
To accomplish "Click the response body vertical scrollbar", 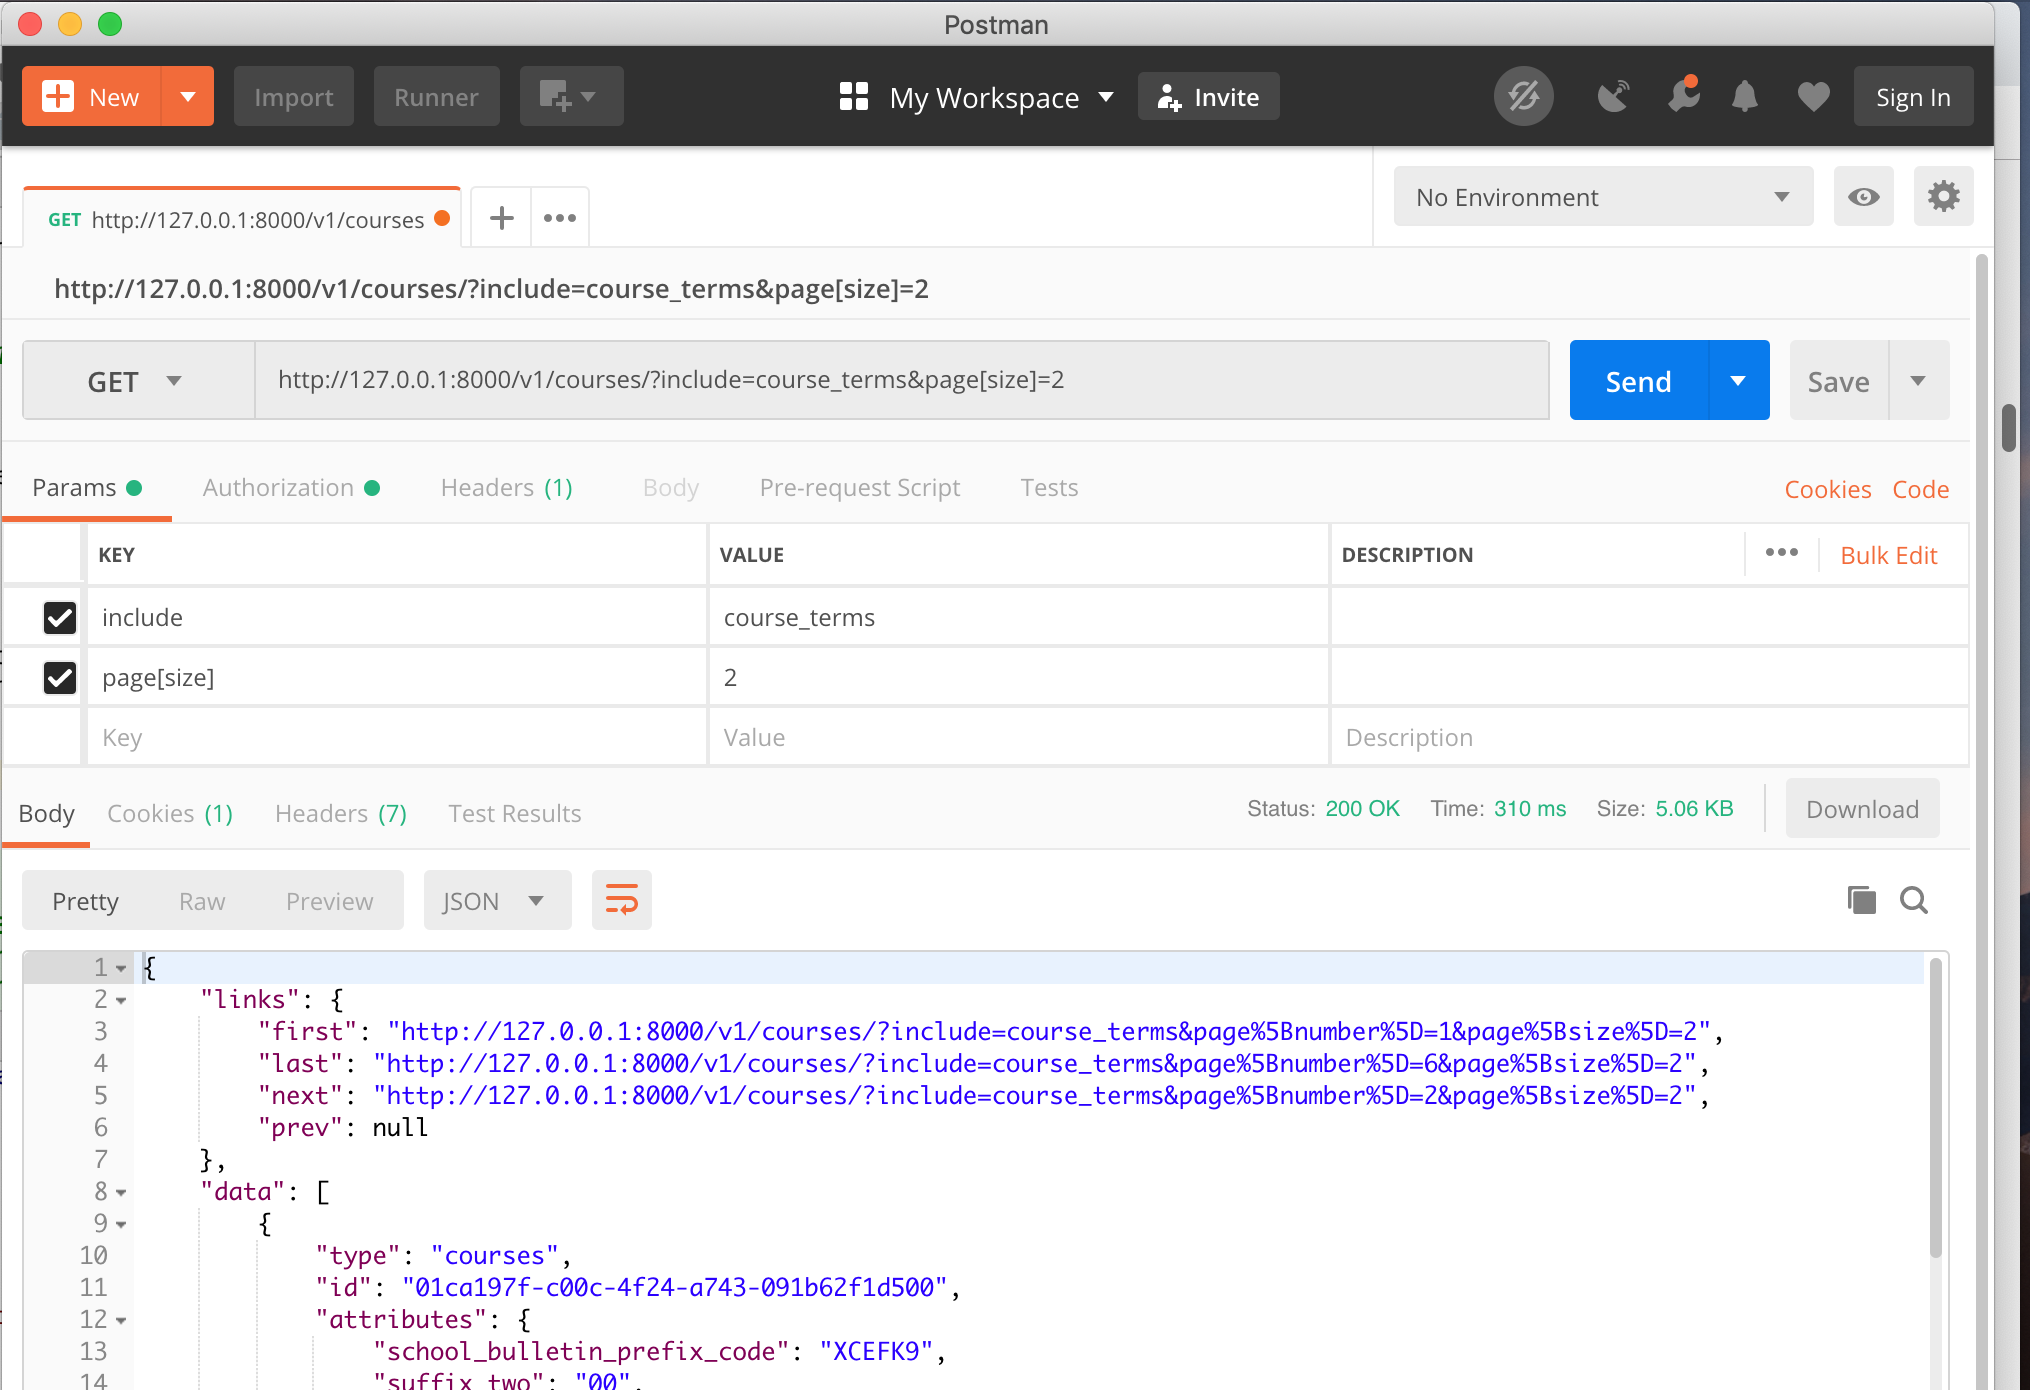I will click(x=1935, y=1106).
